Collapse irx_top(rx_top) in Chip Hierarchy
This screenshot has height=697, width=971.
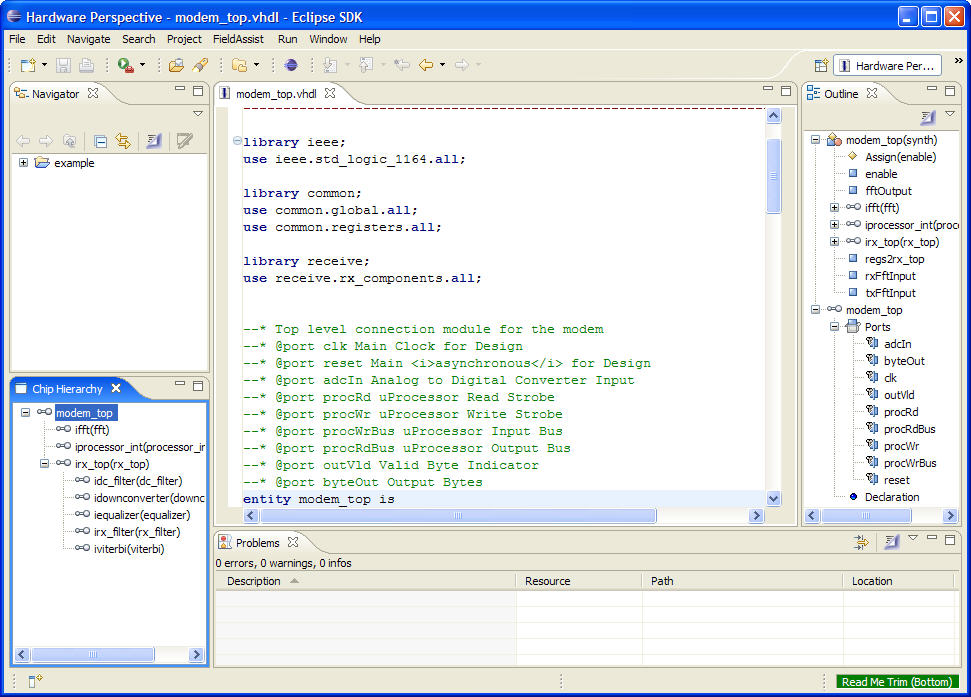45,463
